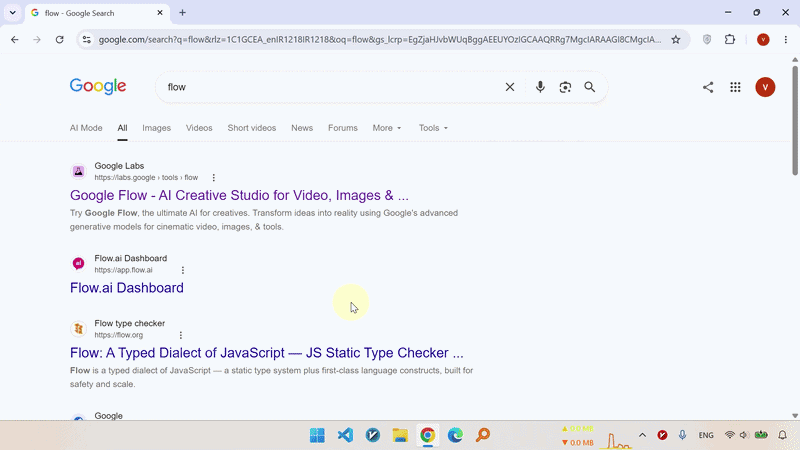Open the Windows Start menu
The width and height of the screenshot is (800, 450).
[317, 435]
